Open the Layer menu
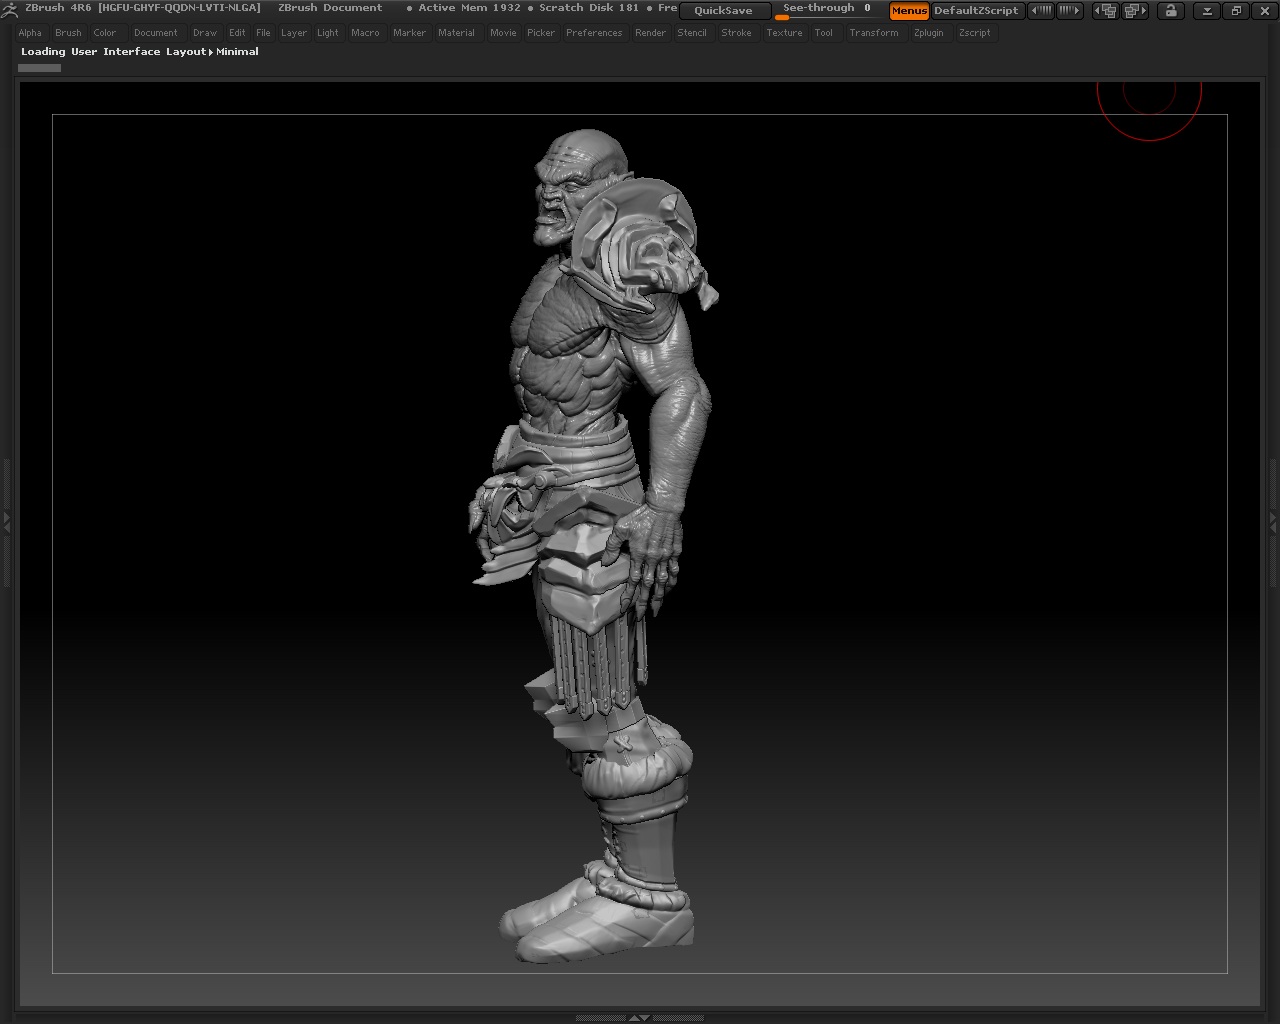The image size is (1280, 1024). [x=294, y=33]
